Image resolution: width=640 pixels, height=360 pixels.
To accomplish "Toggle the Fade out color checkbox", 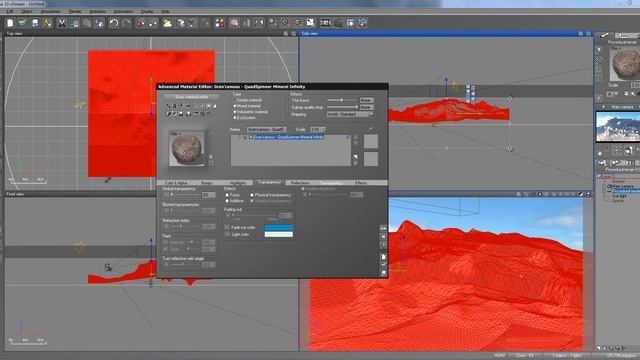I will tap(227, 227).
